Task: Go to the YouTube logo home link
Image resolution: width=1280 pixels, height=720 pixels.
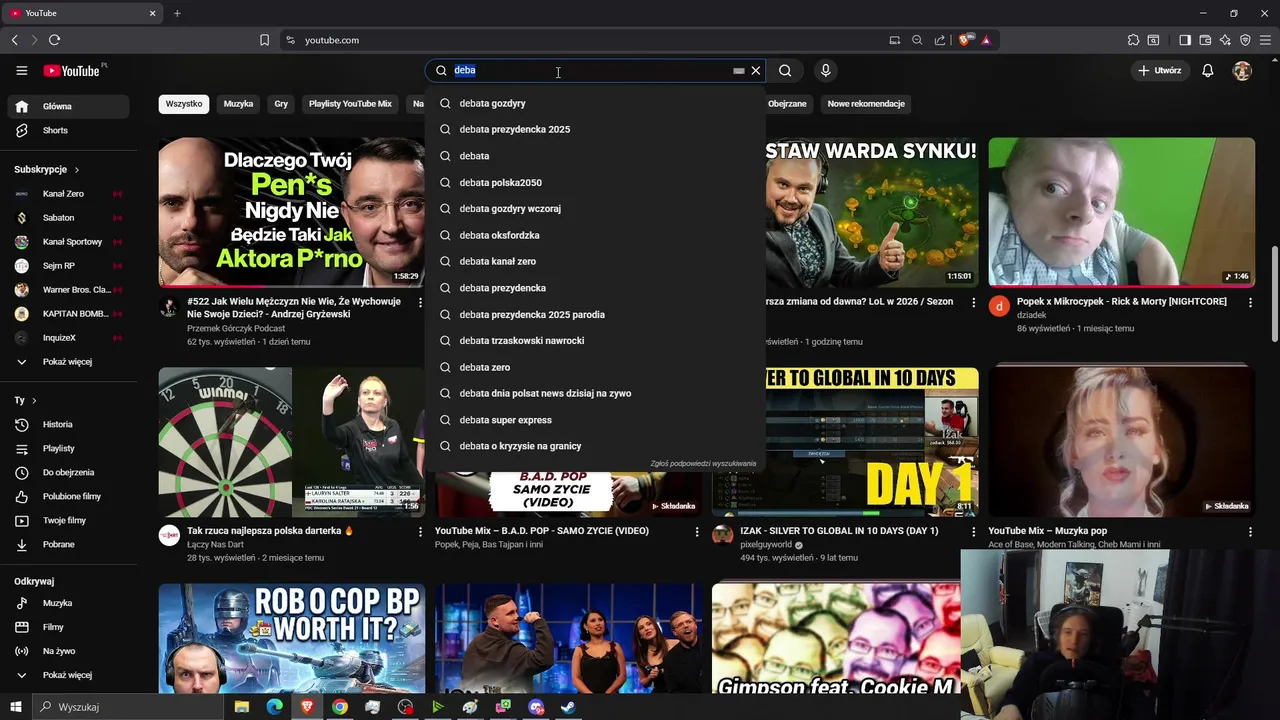Action: (72, 71)
